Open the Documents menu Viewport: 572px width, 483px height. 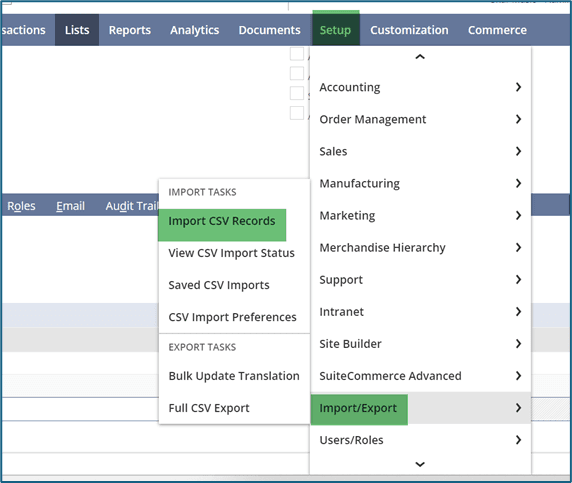coord(270,30)
